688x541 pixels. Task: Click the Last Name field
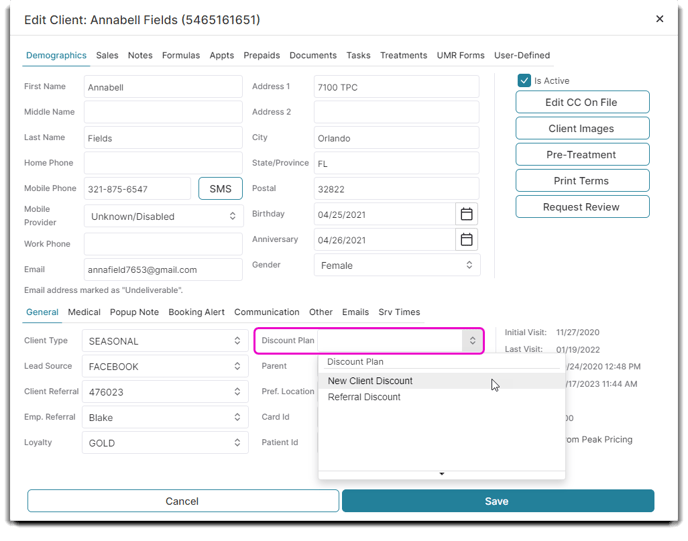click(x=163, y=138)
